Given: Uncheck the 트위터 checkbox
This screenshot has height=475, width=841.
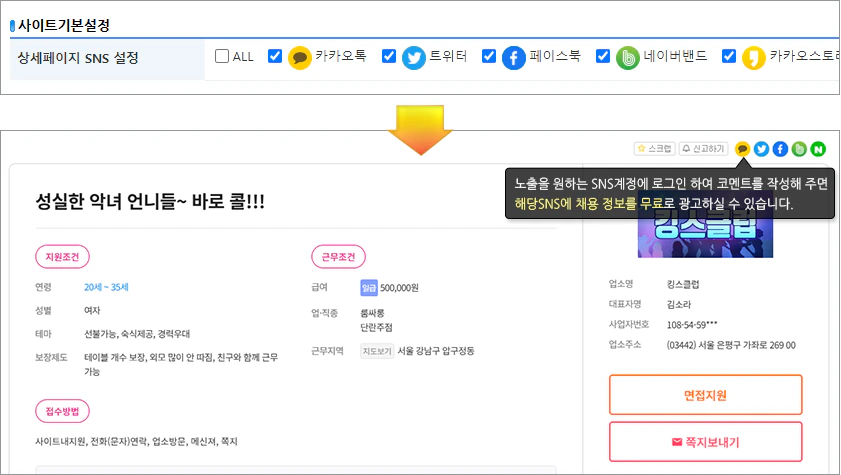Looking at the screenshot, I should (x=389, y=56).
